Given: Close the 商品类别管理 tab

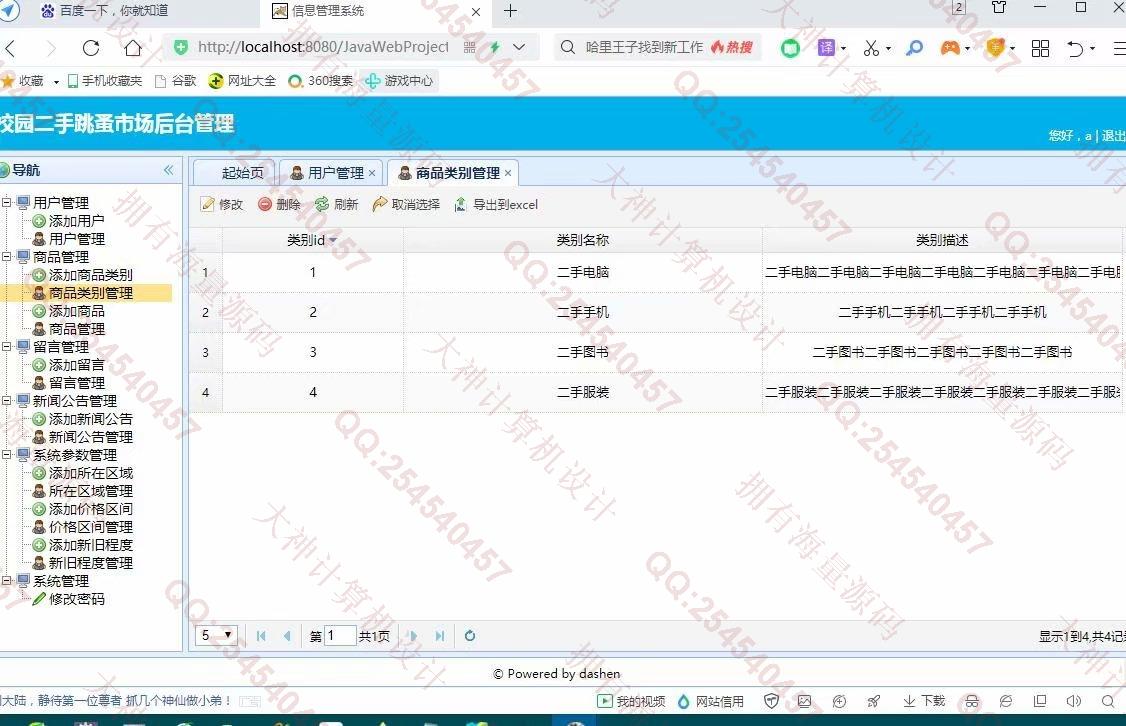Looking at the screenshot, I should (x=508, y=173).
